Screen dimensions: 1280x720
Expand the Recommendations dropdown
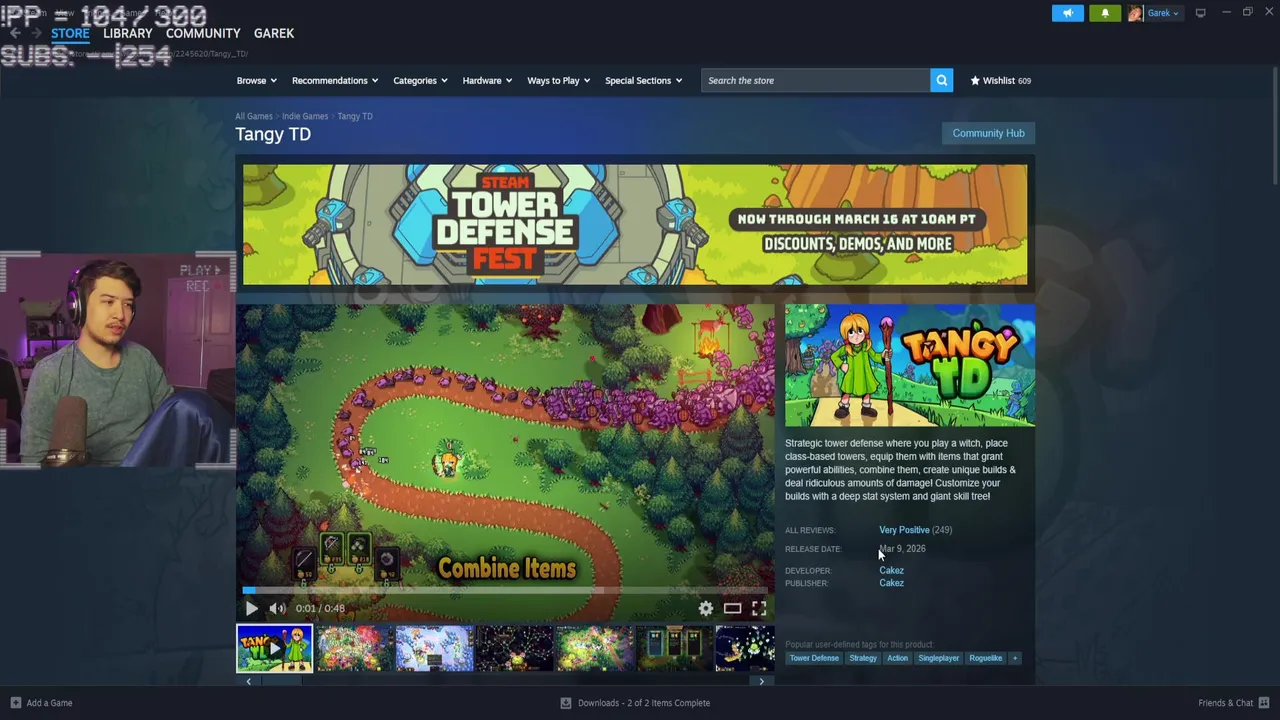(335, 80)
